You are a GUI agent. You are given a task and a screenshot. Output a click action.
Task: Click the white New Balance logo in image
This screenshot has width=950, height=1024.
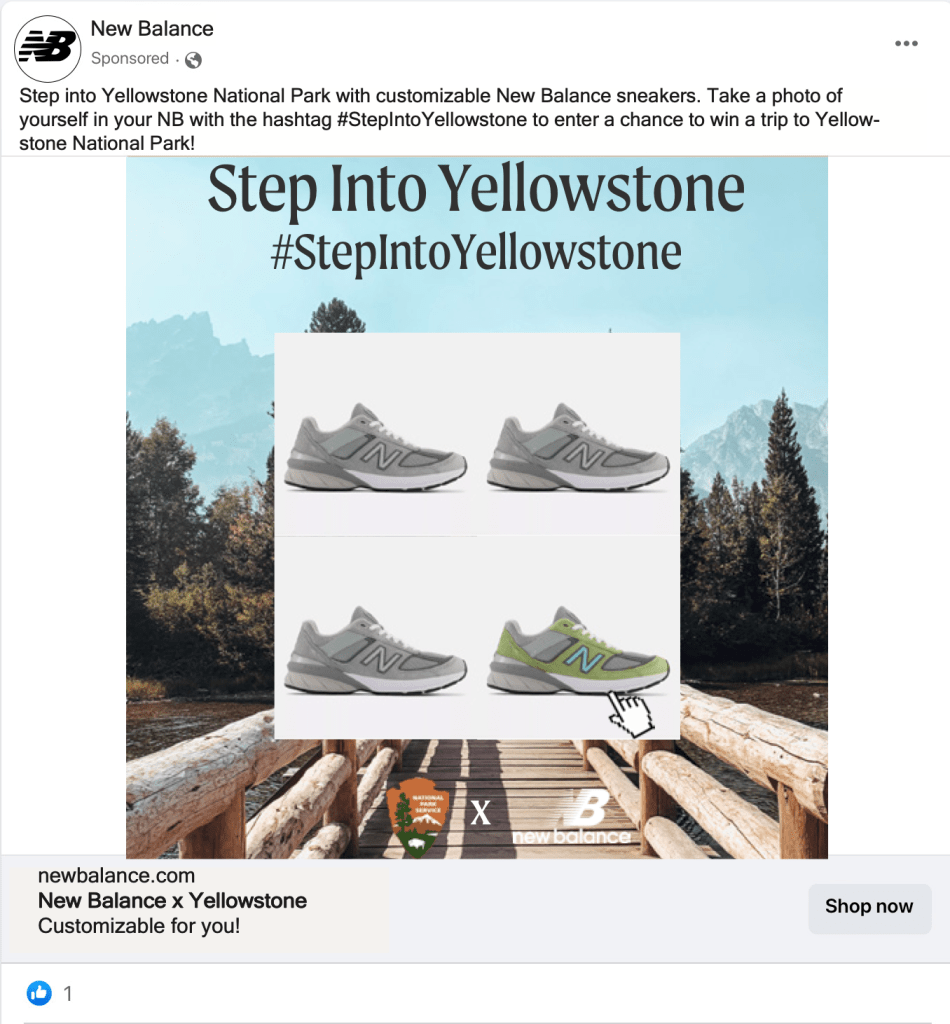(x=571, y=816)
